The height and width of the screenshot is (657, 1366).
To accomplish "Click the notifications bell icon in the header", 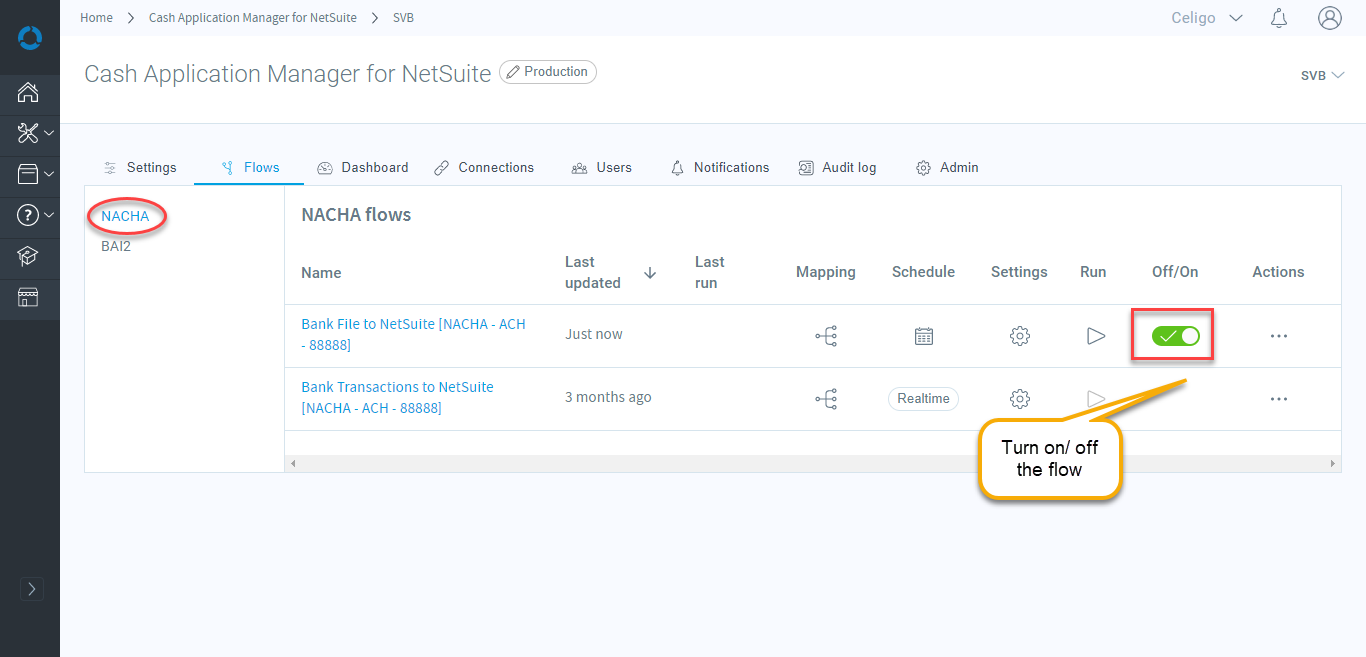I will (1278, 18).
